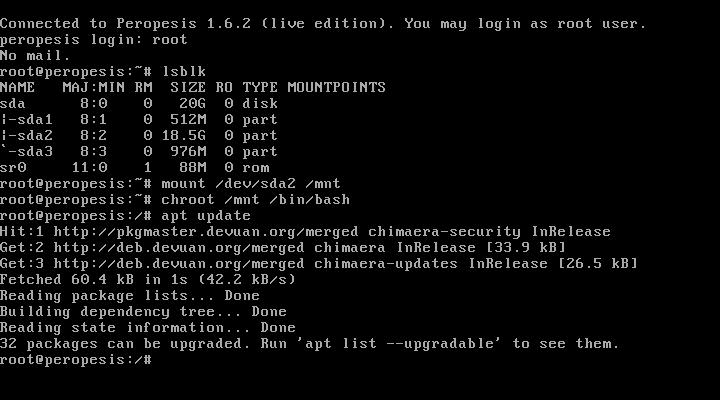Click the apt update command text
Screen dimensions: 720x400
click(x=206, y=216)
